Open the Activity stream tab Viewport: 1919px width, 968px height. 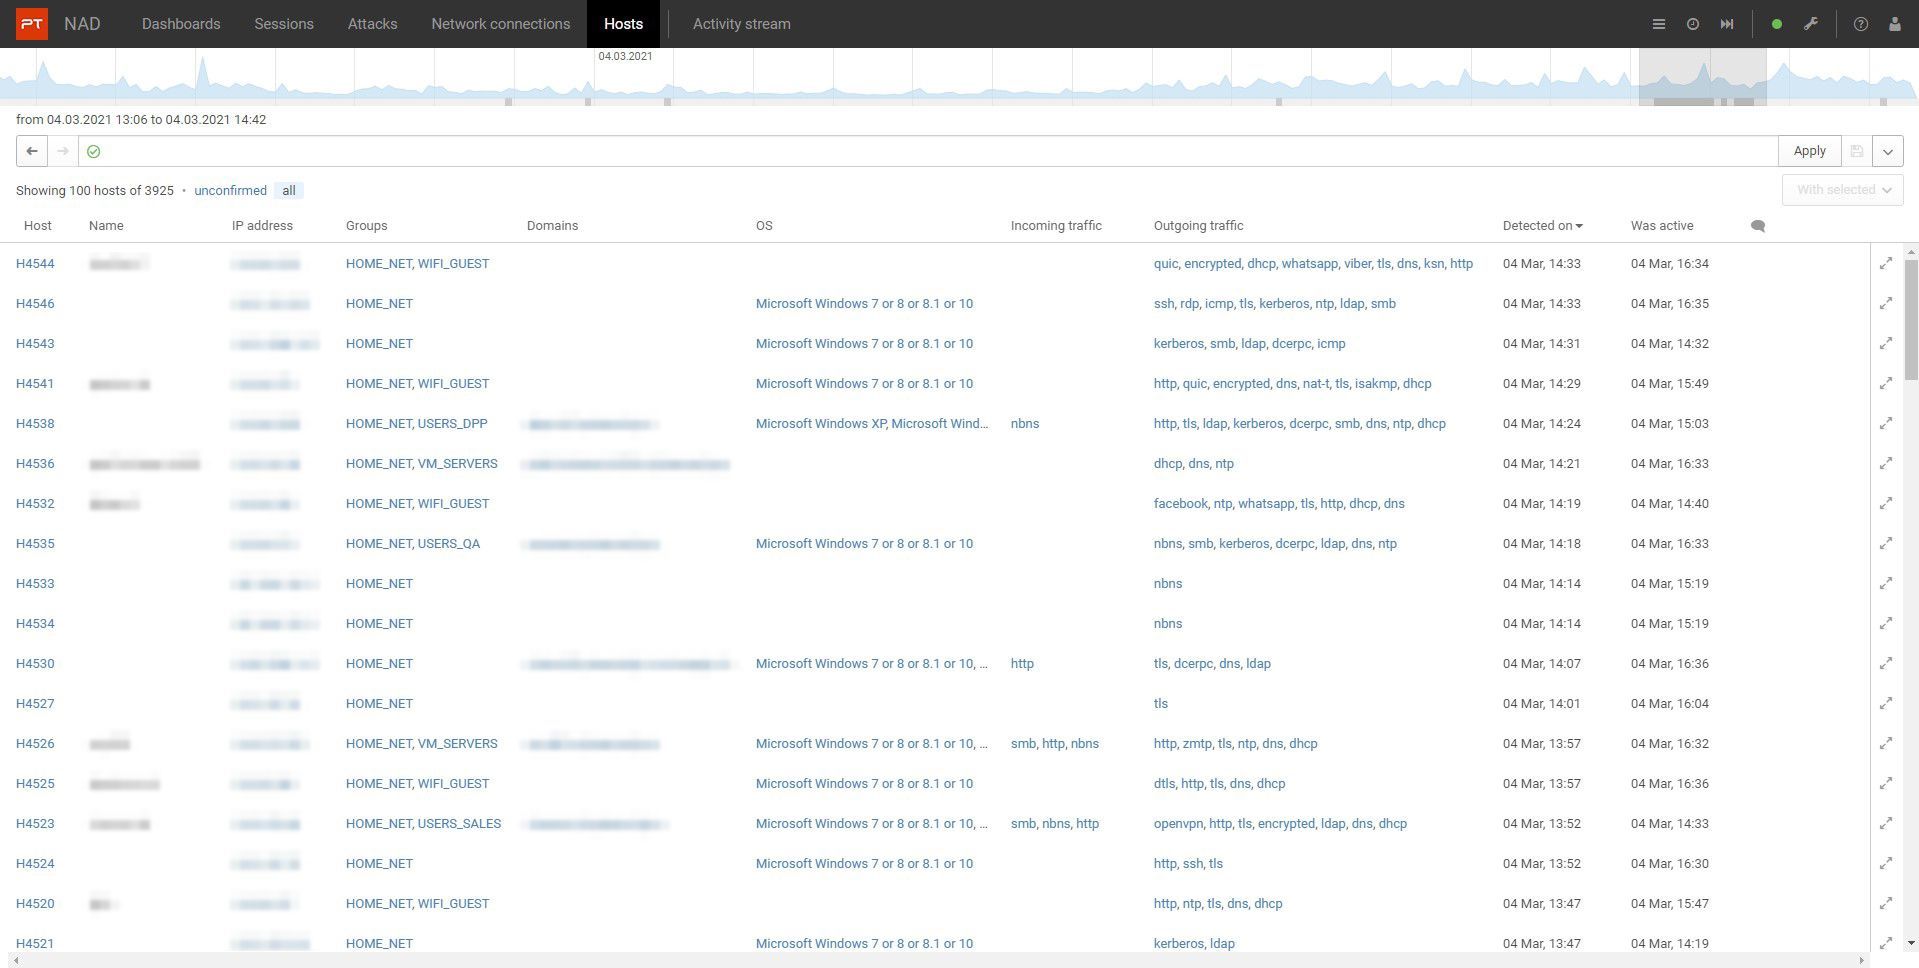point(742,24)
